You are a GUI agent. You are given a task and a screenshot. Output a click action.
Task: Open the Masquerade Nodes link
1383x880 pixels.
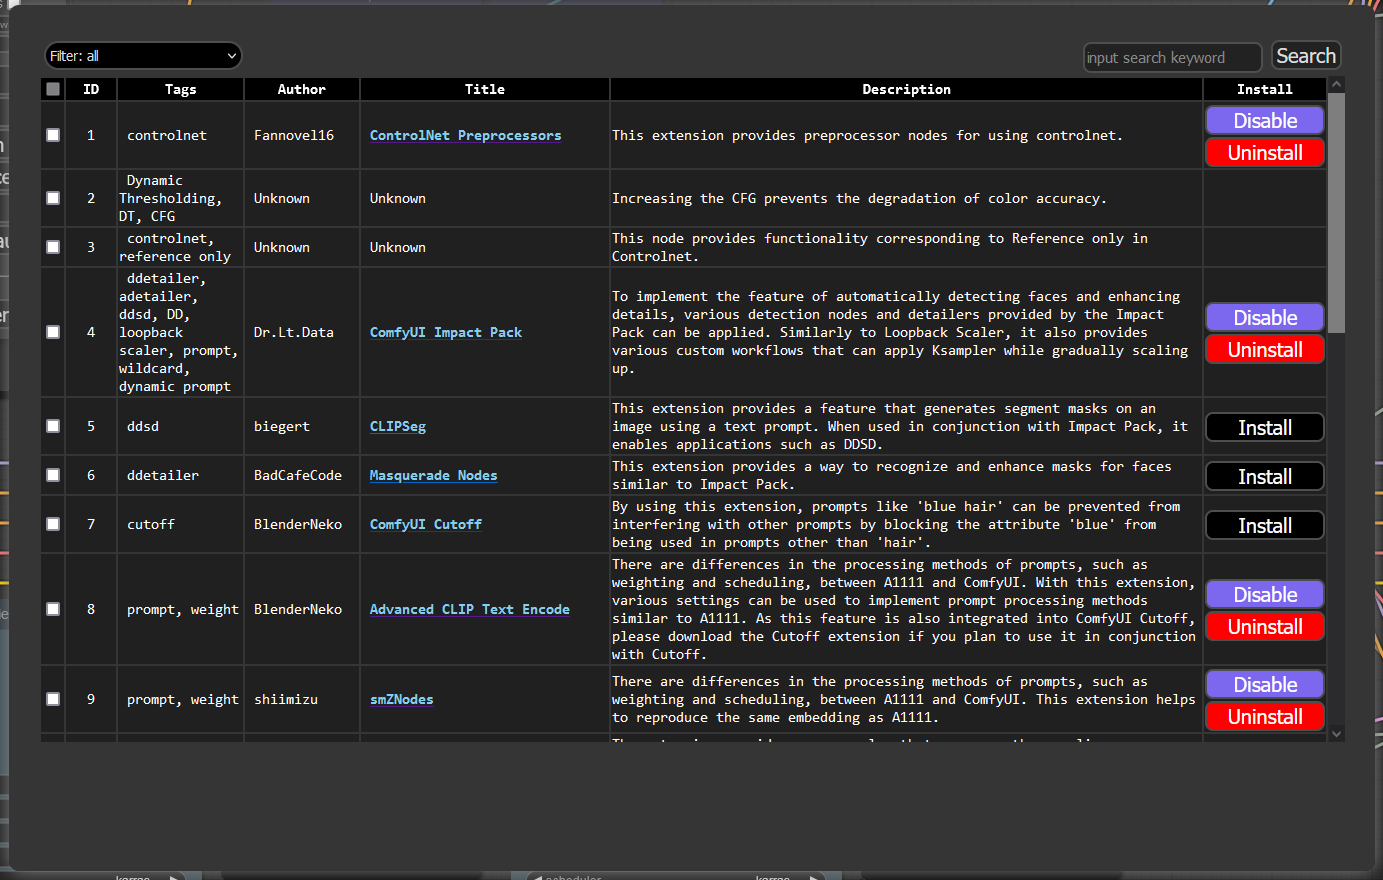(432, 475)
